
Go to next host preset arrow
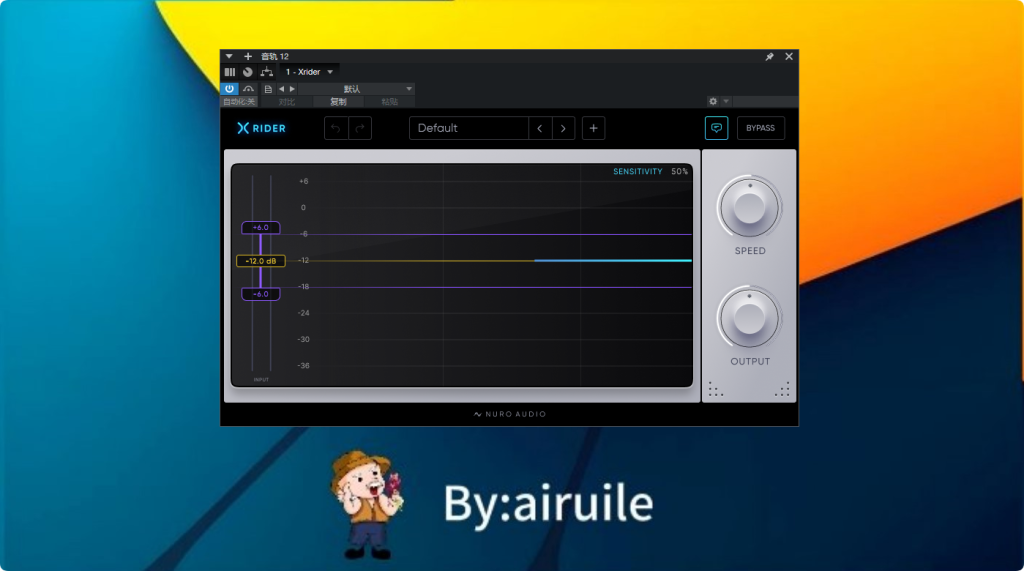click(292, 89)
